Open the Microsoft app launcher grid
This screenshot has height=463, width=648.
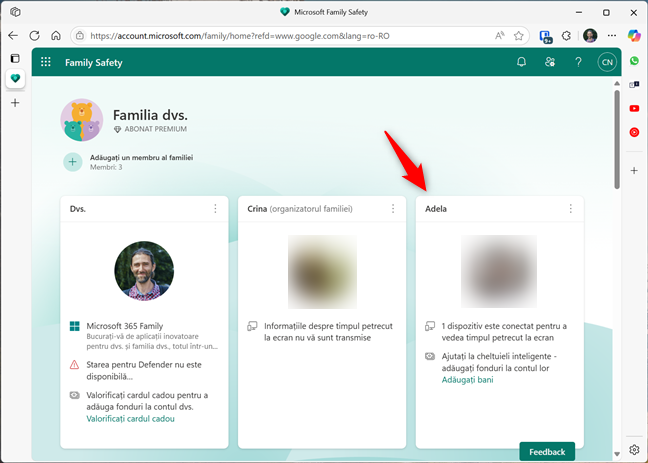click(46, 62)
